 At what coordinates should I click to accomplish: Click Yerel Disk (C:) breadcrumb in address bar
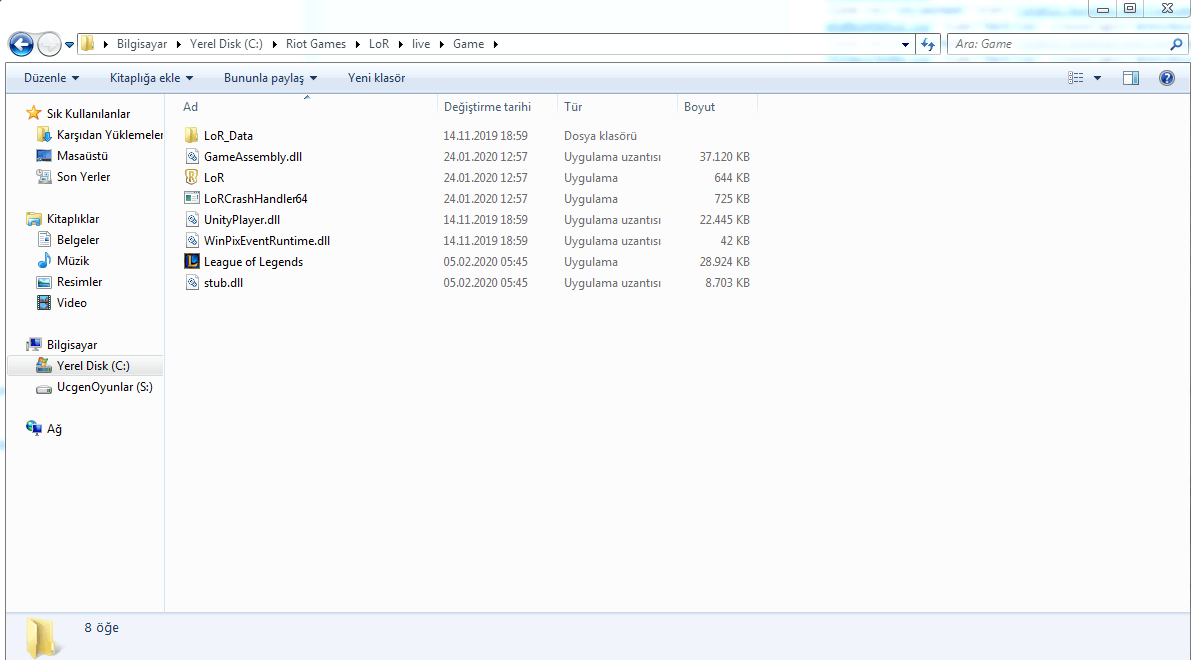(226, 44)
